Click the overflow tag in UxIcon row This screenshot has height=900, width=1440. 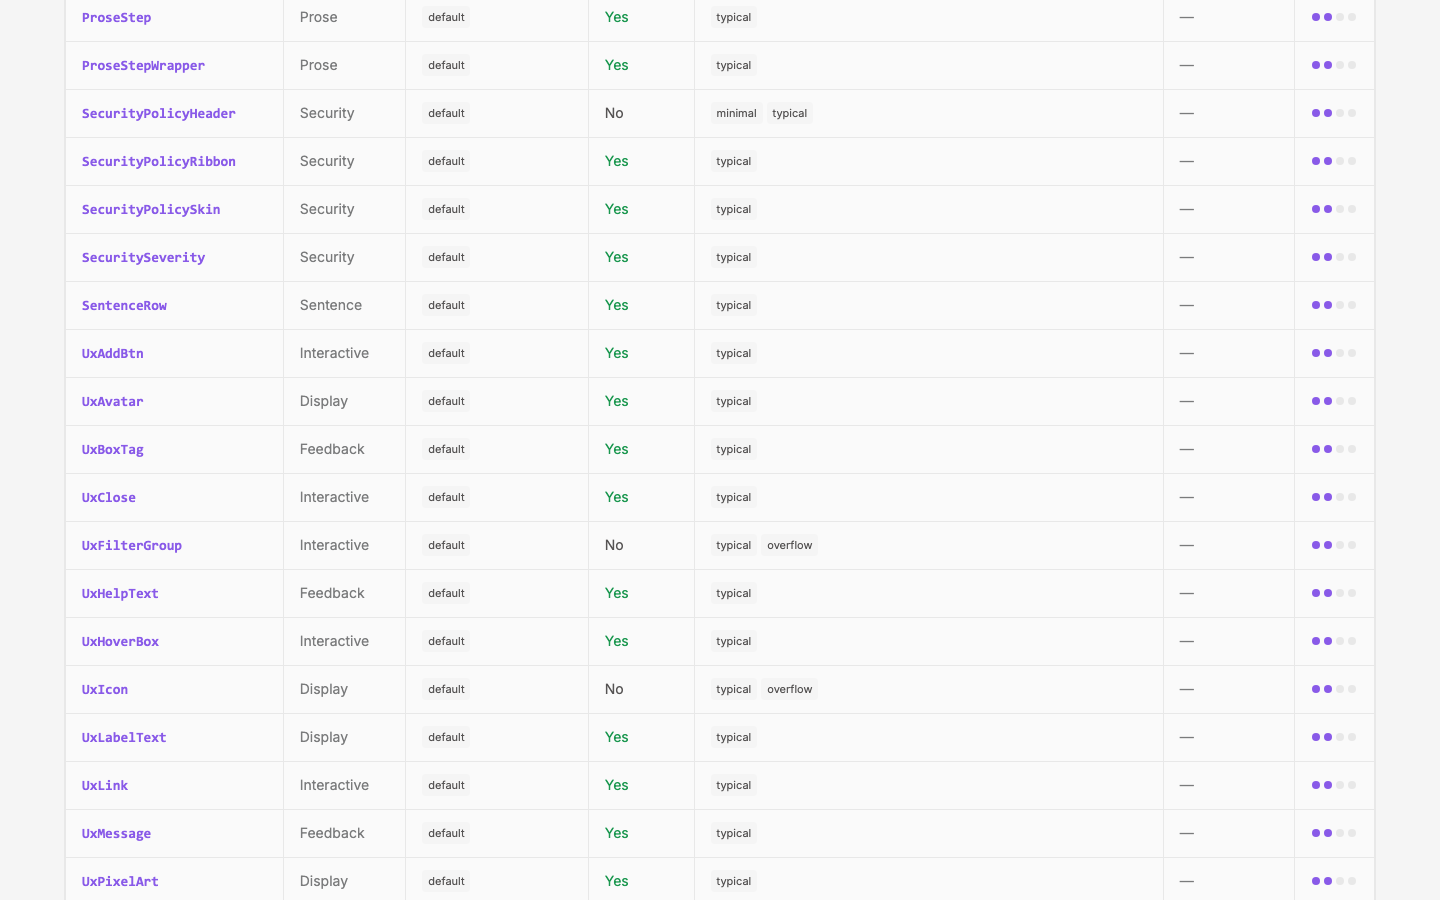pyautogui.click(x=789, y=689)
